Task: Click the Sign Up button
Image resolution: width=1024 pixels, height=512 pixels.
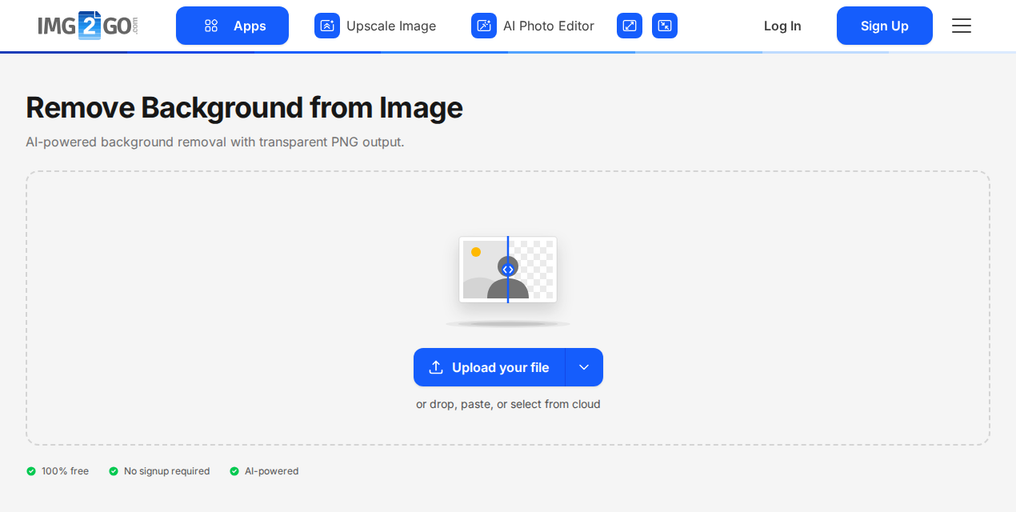Action: point(884,26)
